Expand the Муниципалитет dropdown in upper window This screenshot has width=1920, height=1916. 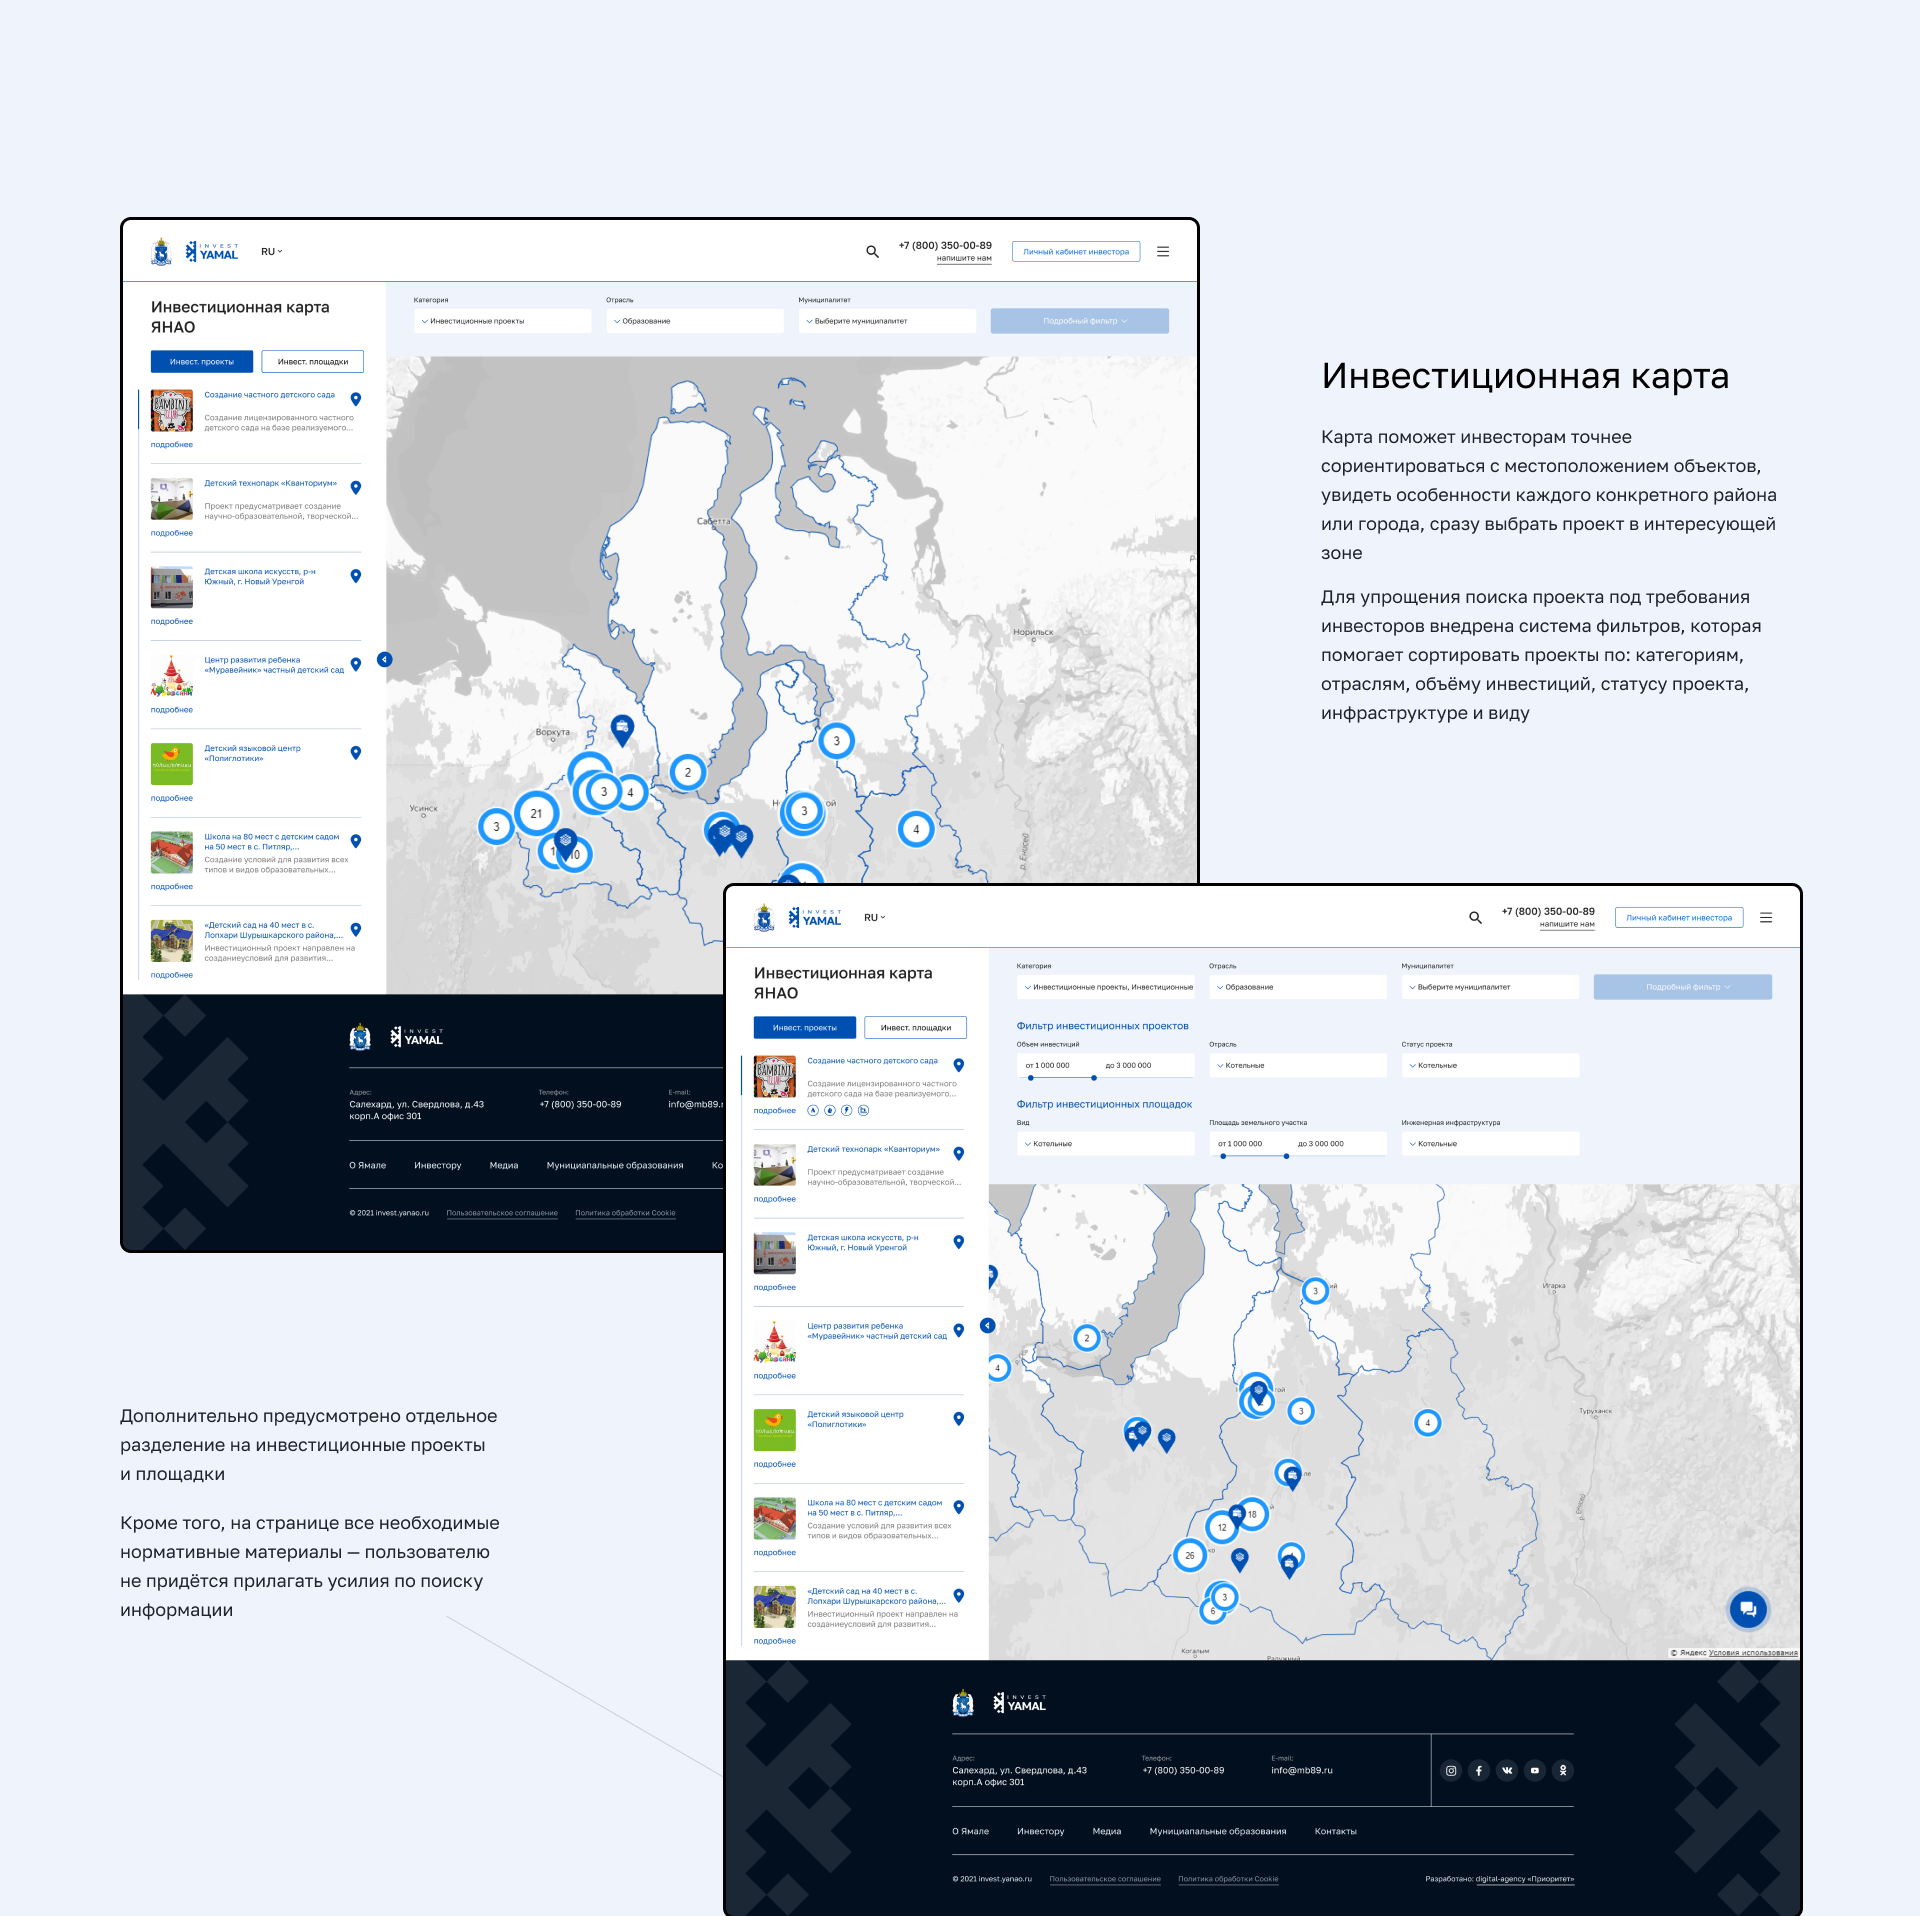[886, 321]
